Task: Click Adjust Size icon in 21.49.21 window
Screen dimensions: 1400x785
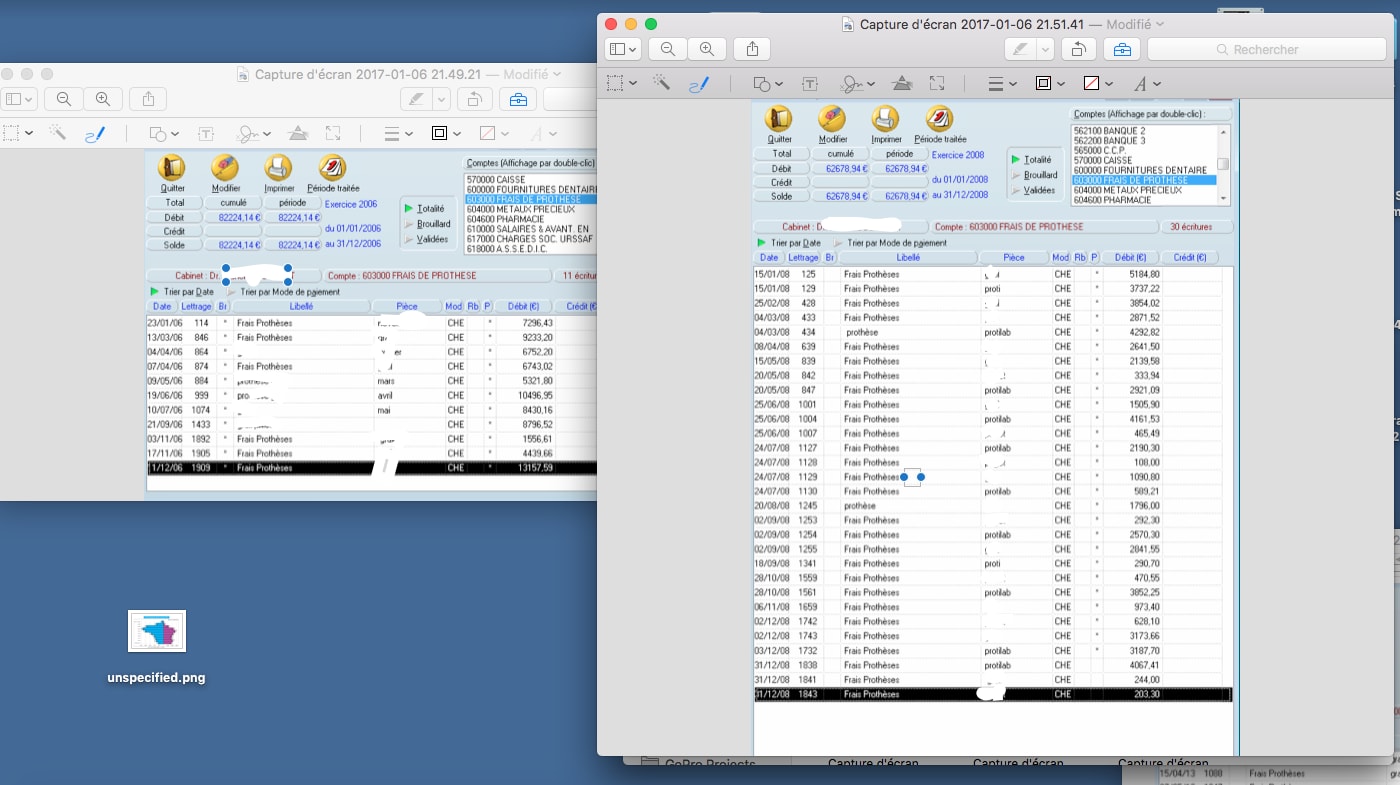Action: pos(333,133)
